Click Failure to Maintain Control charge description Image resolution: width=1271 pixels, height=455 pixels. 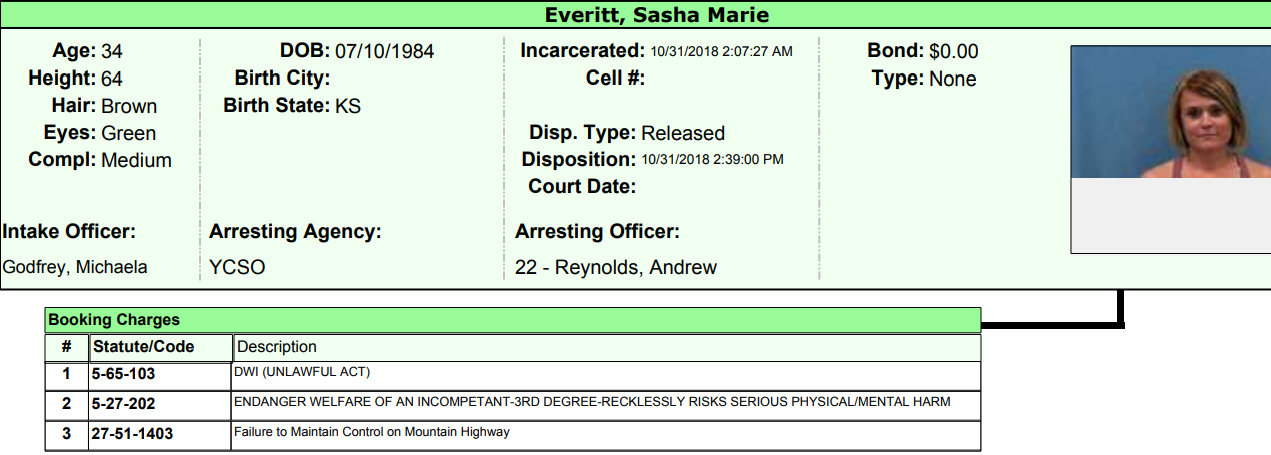371,432
